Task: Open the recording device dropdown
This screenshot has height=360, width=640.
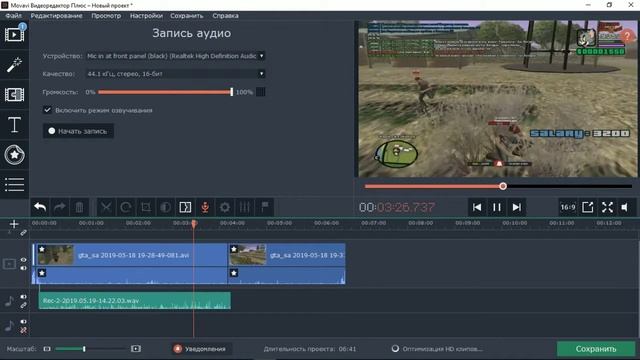Action: pyautogui.click(x=175, y=56)
